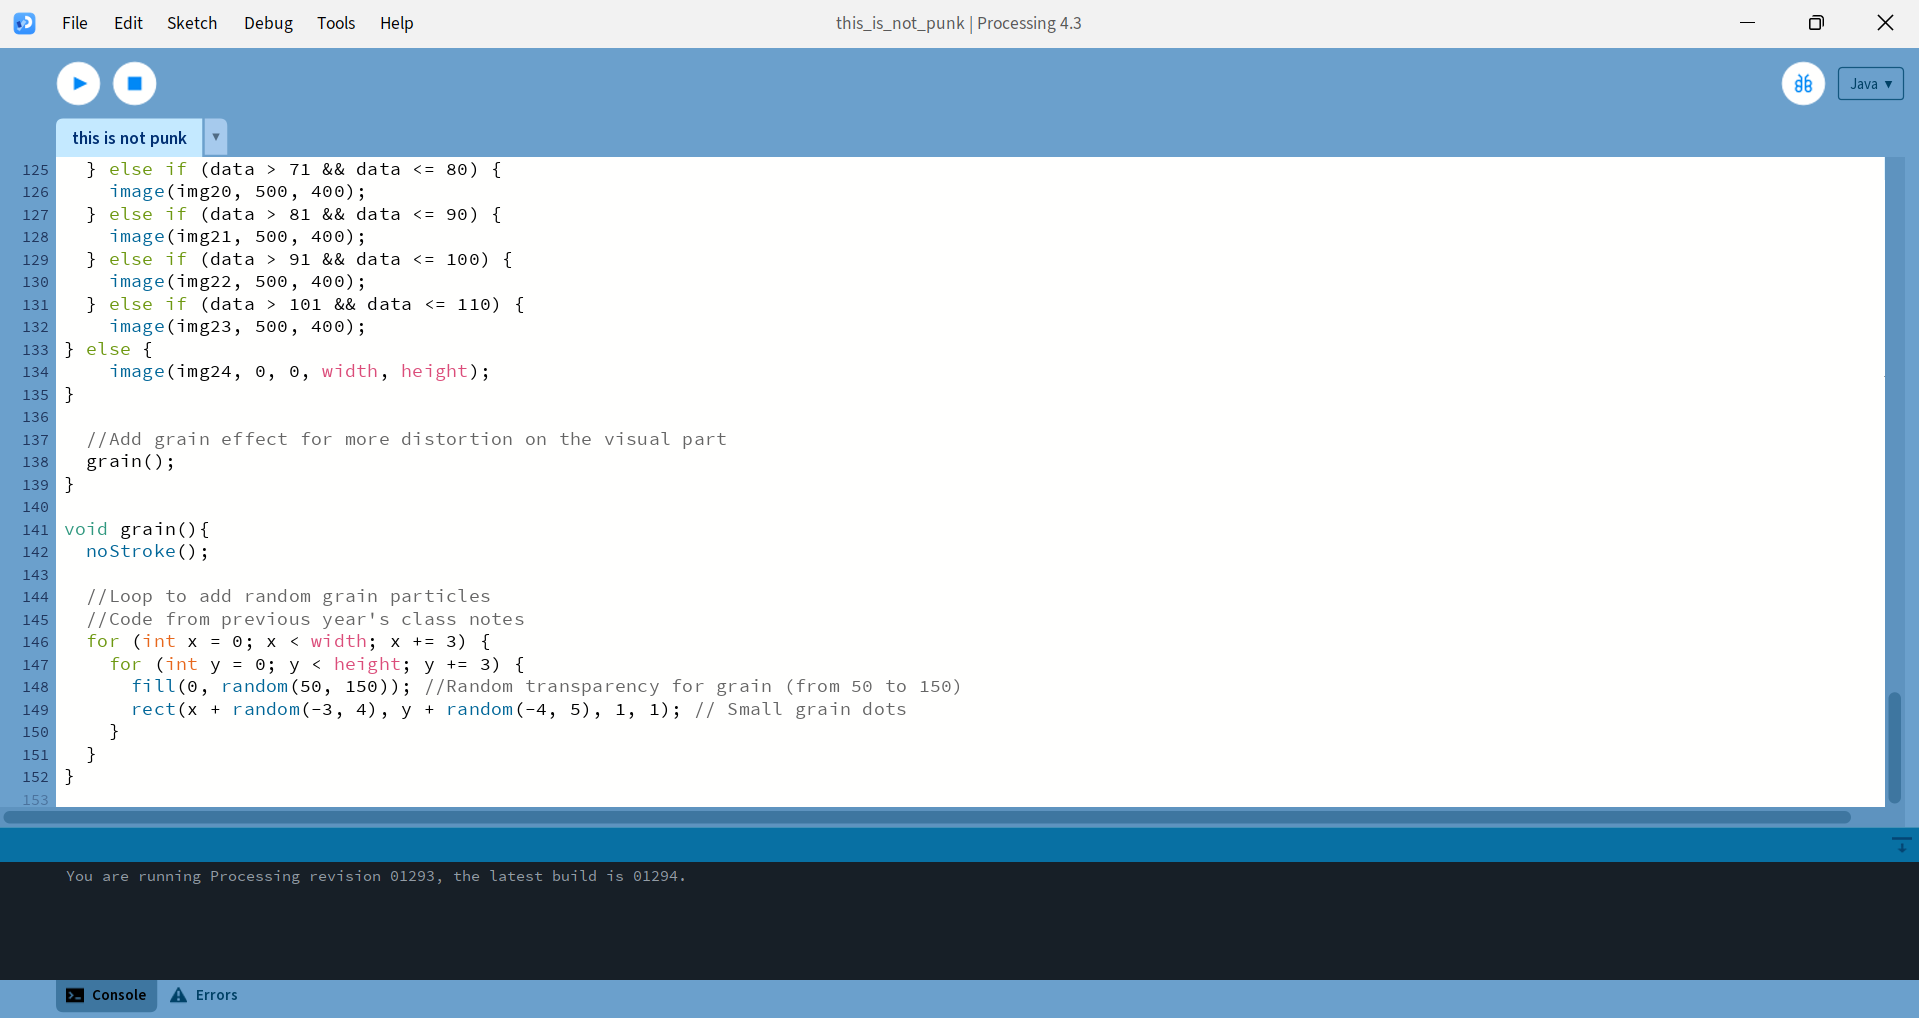Click line number 141 in the gutter
This screenshot has width=1919, height=1018.
tap(36, 530)
